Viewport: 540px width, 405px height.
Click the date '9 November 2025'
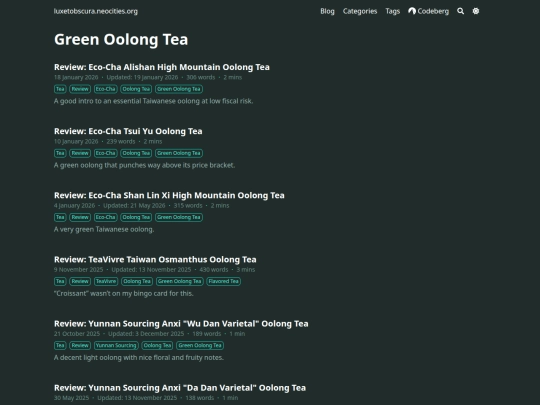[79, 269]
